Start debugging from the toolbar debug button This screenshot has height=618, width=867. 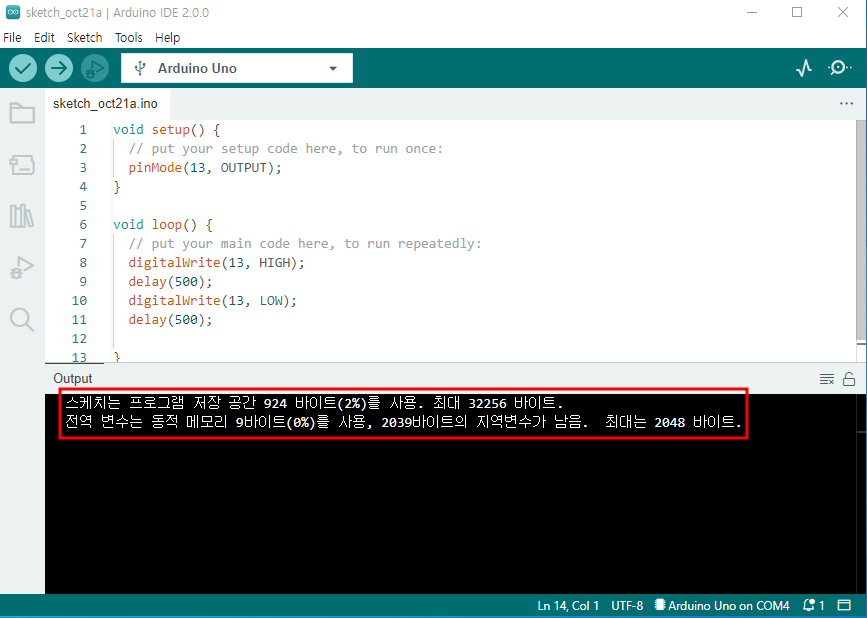pos(95,68)
